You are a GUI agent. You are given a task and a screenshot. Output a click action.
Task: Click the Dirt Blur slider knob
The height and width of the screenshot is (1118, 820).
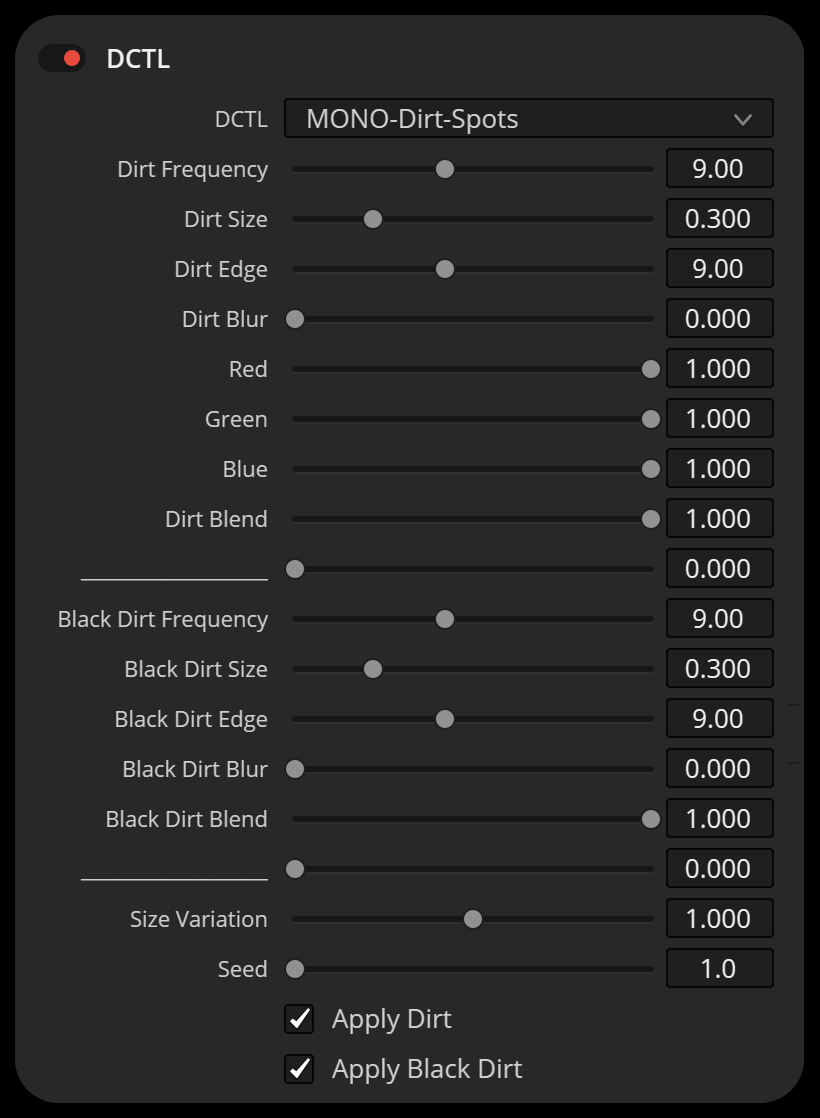(x=295, y=319)
